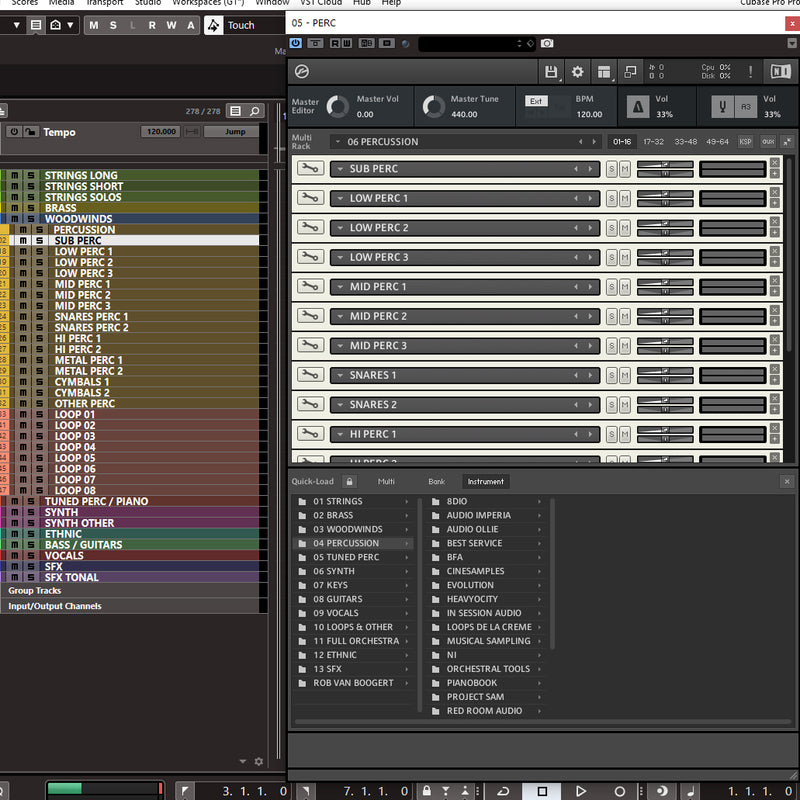This screenshot has height=800, width=800.
Task: Click the Jump button on Tempo track
Action: click(x=235, y=132)
